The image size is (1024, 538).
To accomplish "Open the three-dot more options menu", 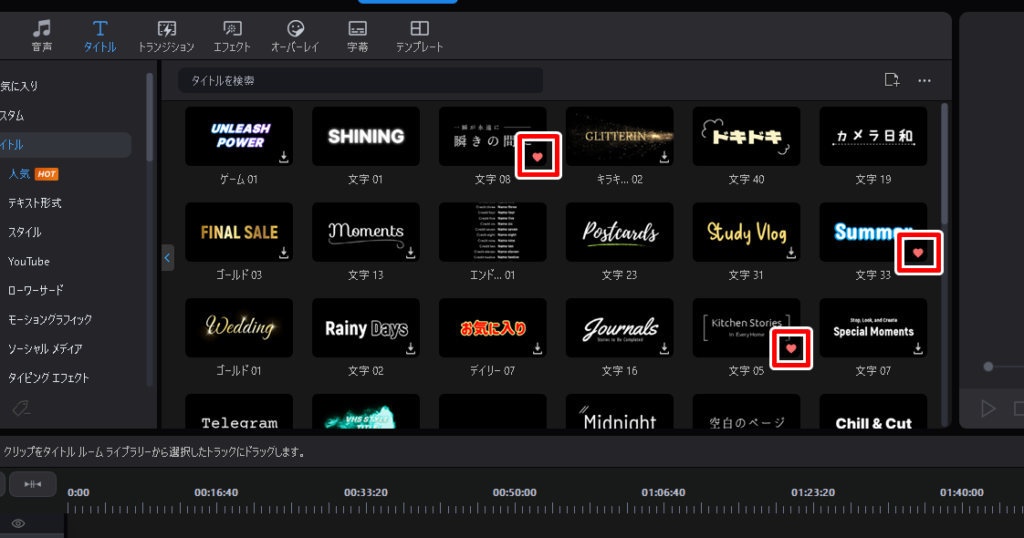I will pyautogui.click(x=924, y=80).
